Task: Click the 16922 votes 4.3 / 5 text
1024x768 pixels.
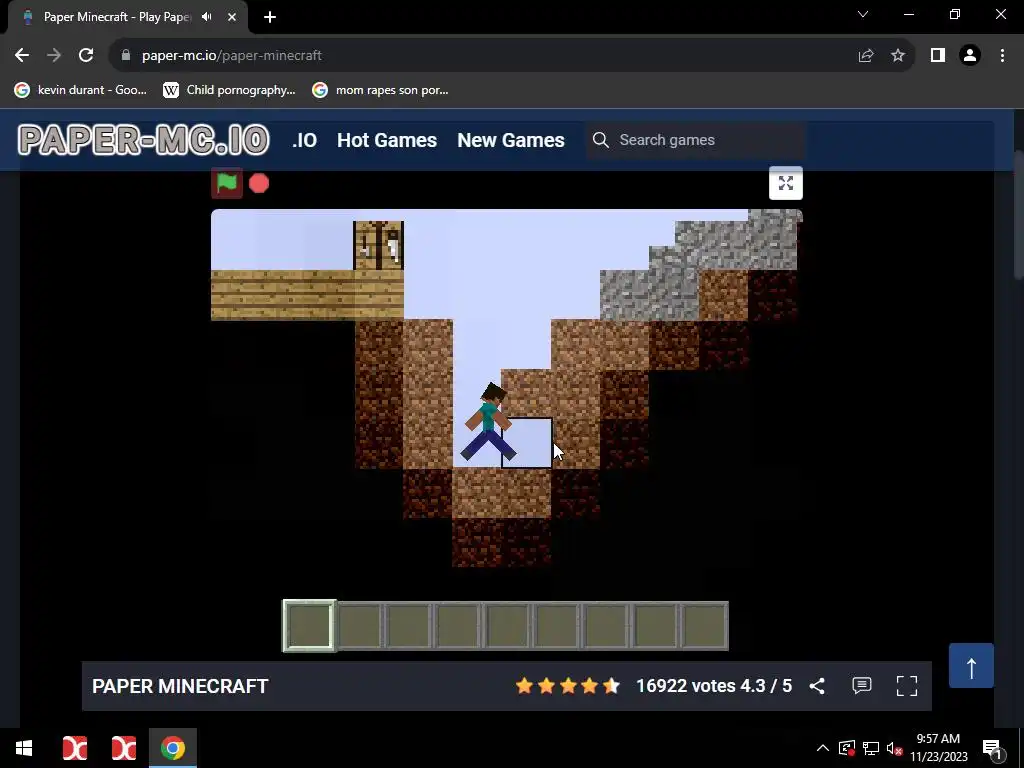Action: point(714,686)
